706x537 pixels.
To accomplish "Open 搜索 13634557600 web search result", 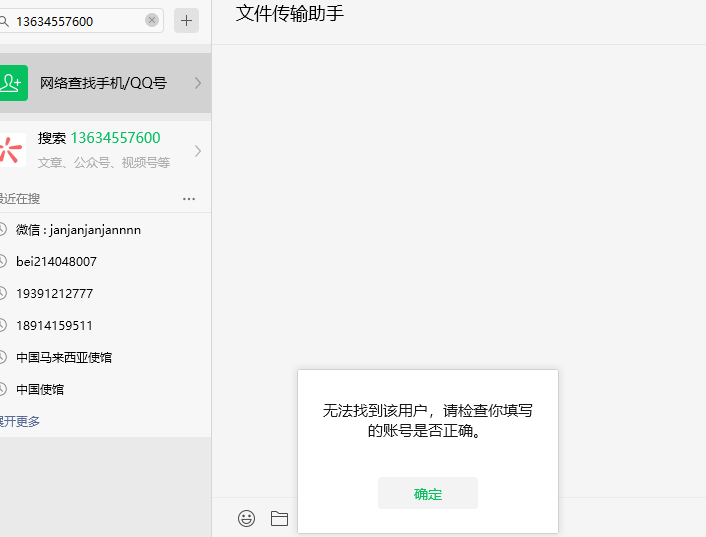I will tap(105, 150).
